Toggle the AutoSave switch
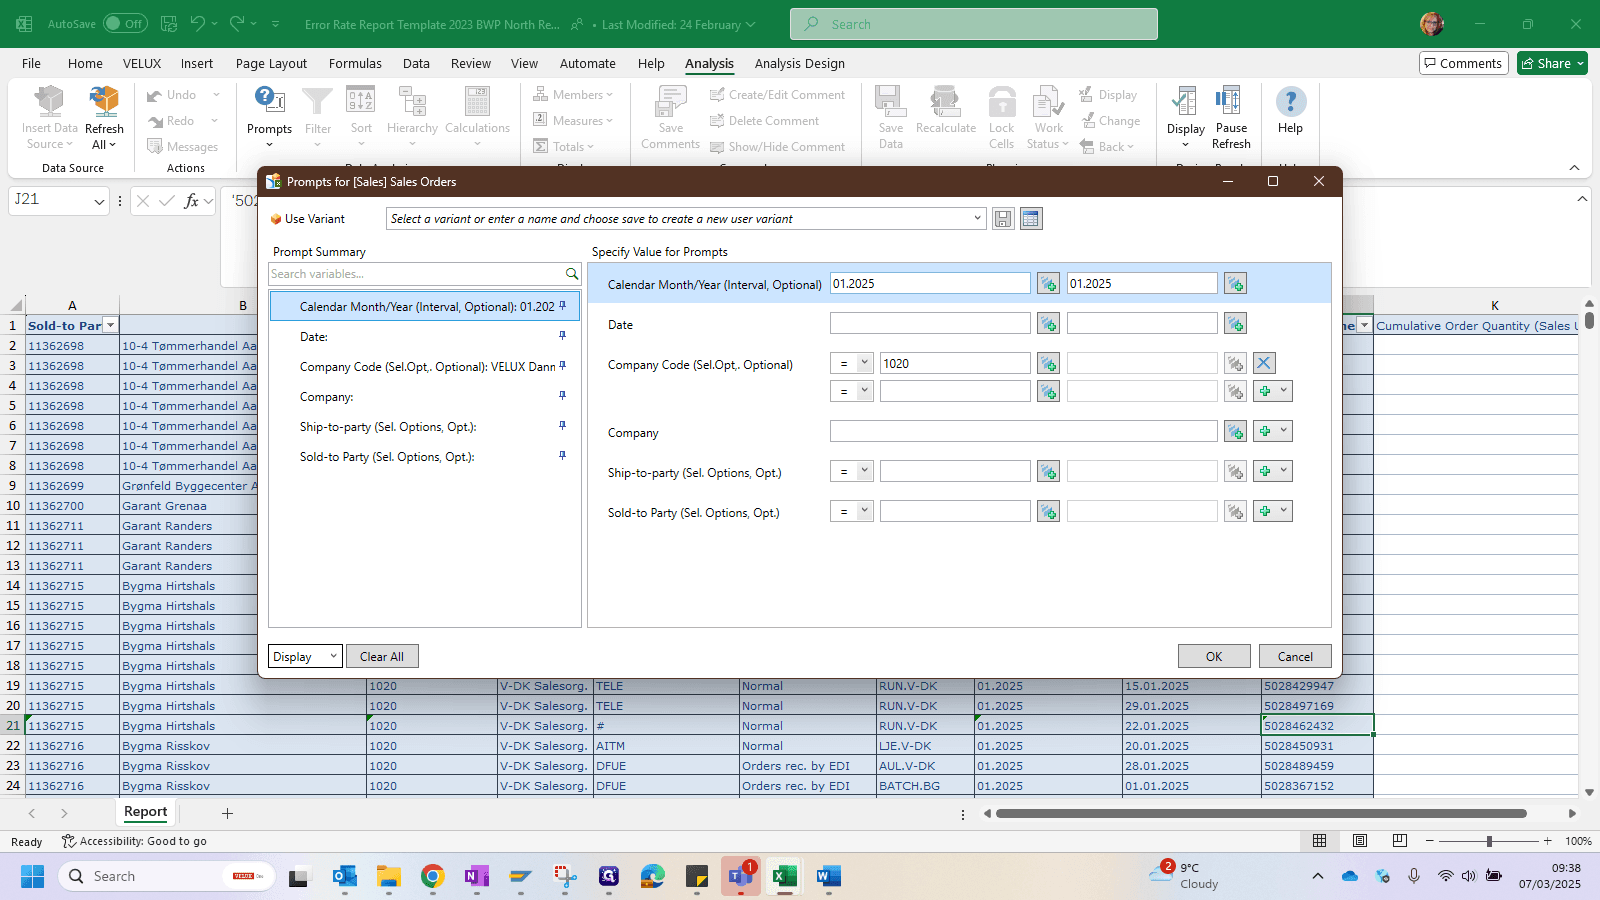1600x900 pixels. [124, 24]
